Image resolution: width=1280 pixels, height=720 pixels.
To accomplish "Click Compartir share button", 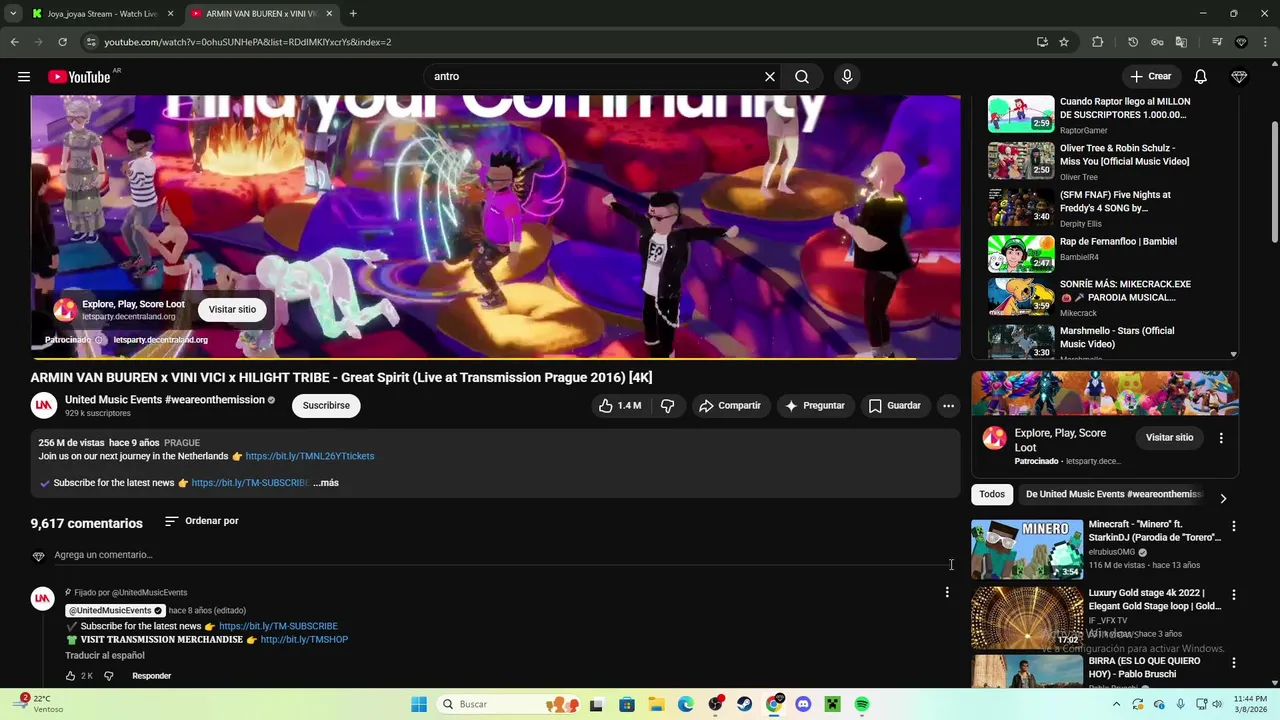I will tap(730, 406).
